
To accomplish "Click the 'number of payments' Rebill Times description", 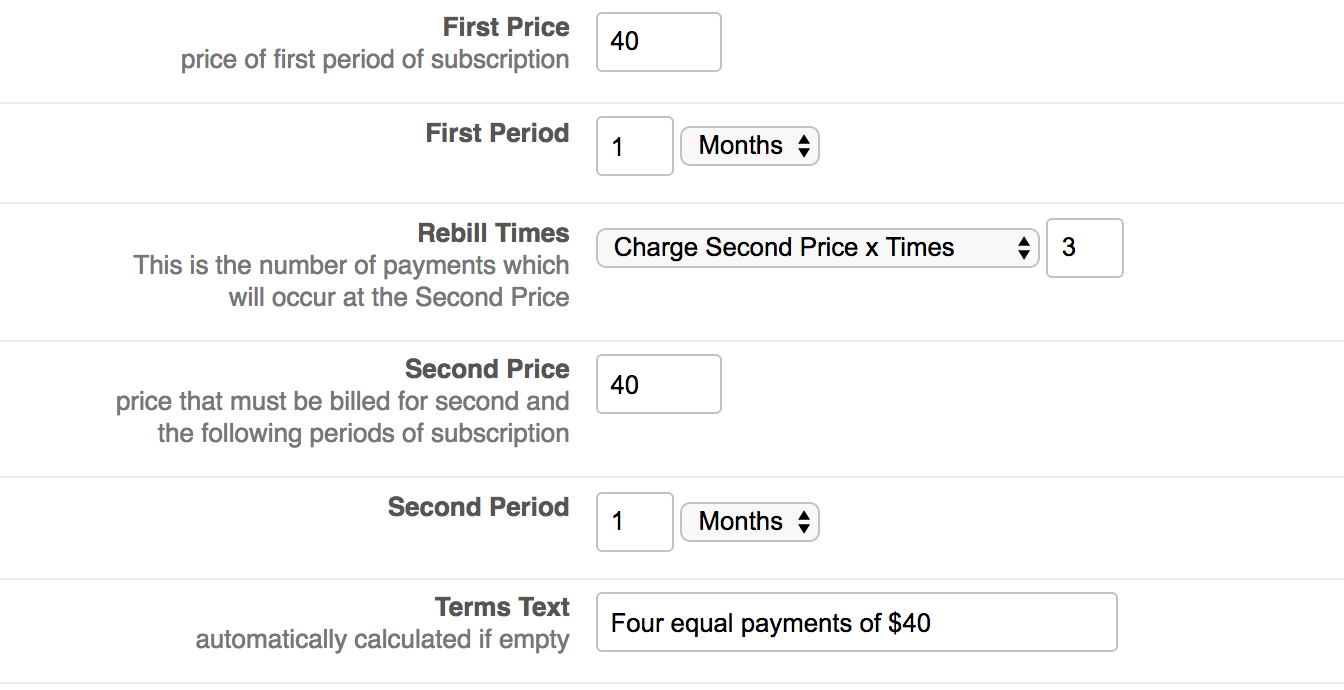I will [351, 281].
